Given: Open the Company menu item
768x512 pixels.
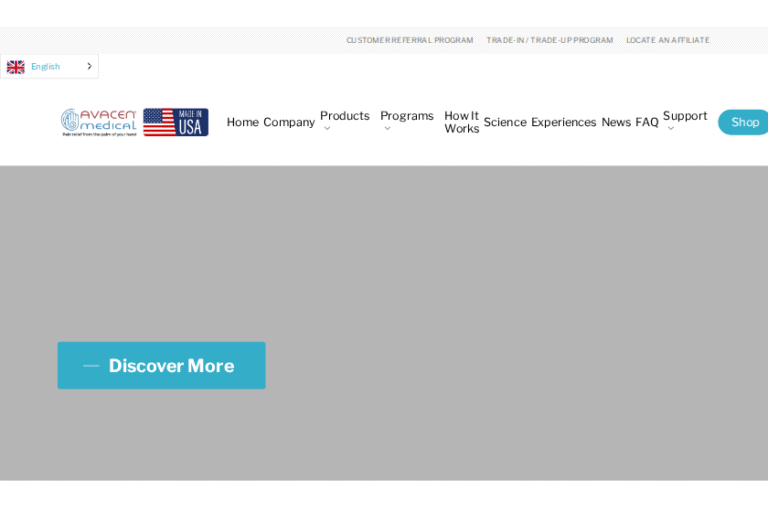Looking at the screenshot, I should click(289, 122).
